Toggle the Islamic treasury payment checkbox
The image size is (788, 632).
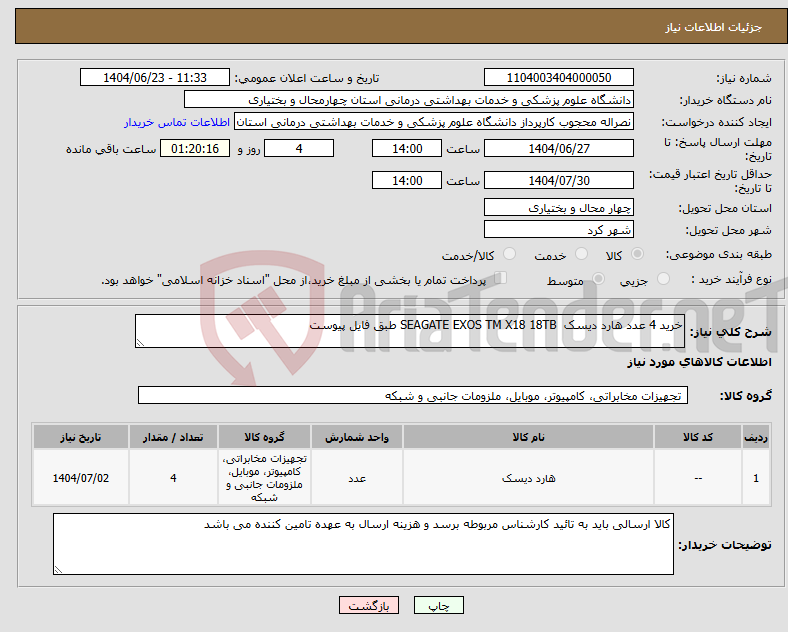click(x=501, y=277)
